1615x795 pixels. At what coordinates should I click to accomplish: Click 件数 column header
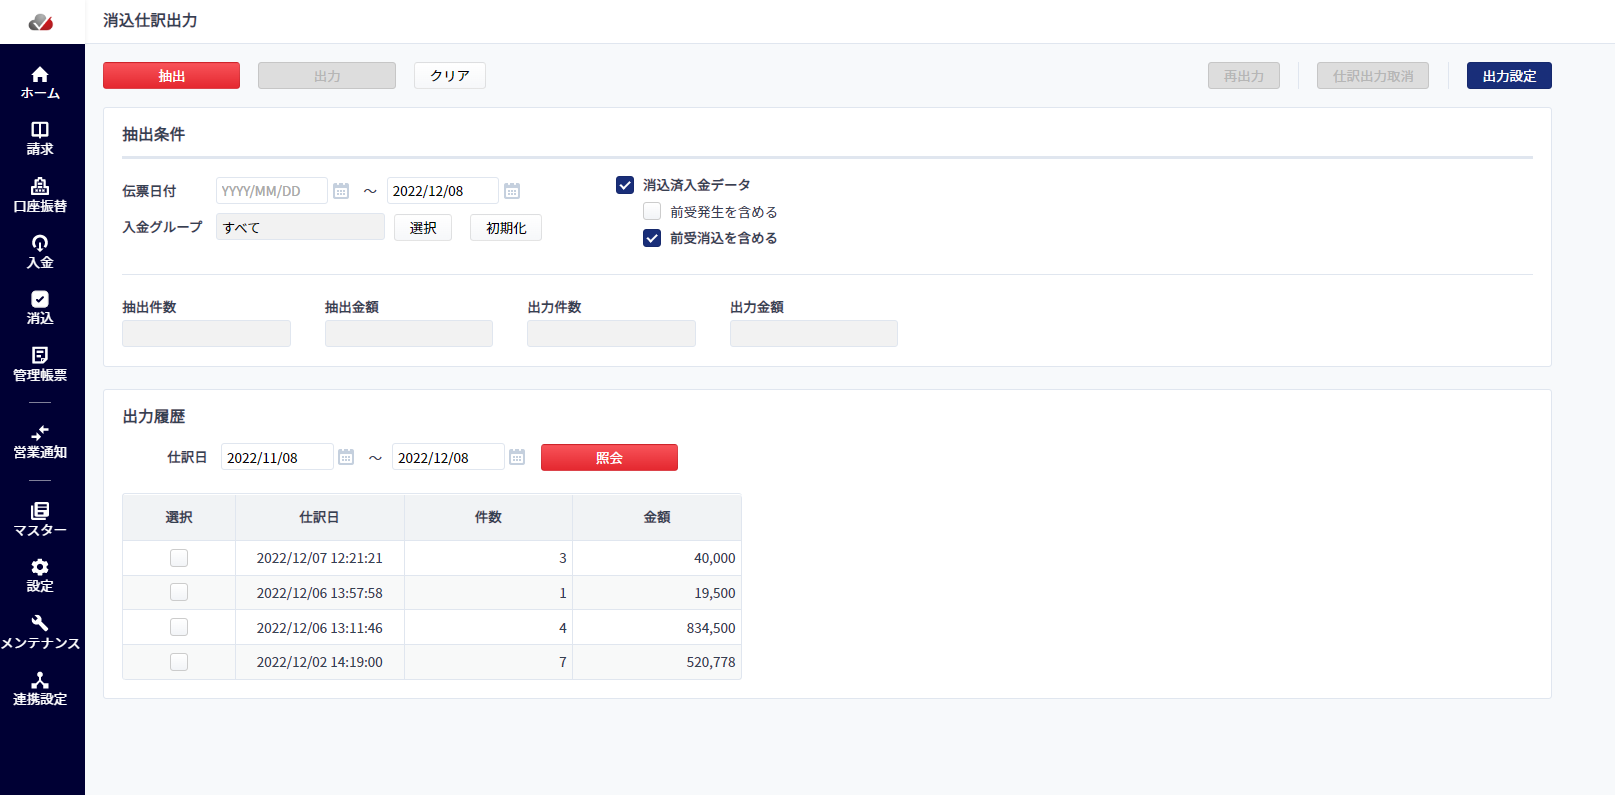(x=488, y=517)
